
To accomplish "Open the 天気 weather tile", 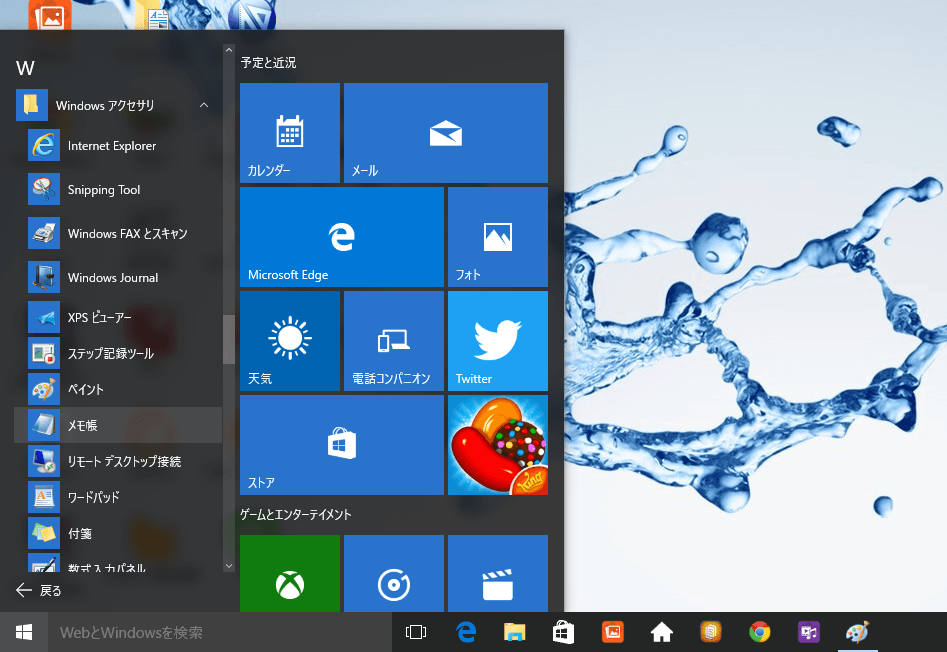I will [x=290, y=341].
